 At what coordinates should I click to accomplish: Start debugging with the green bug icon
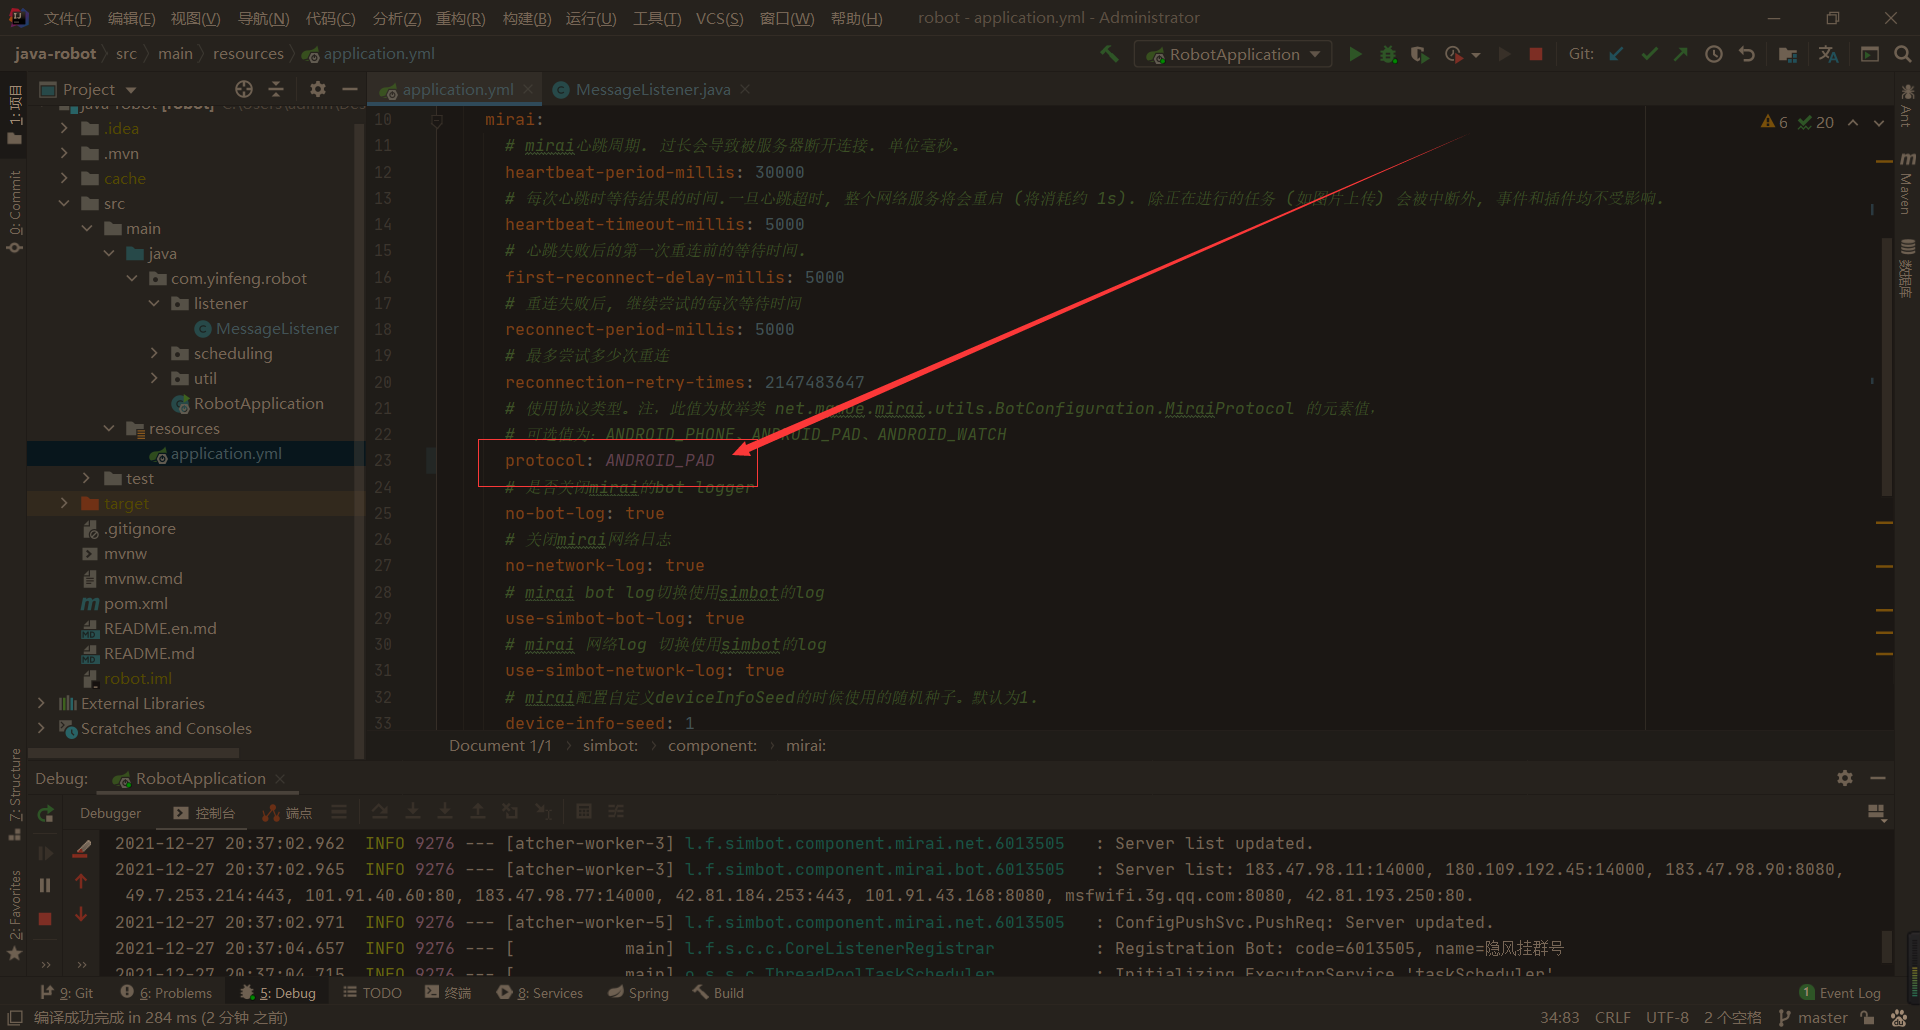pyautogui.click(x=1388, y=54)
